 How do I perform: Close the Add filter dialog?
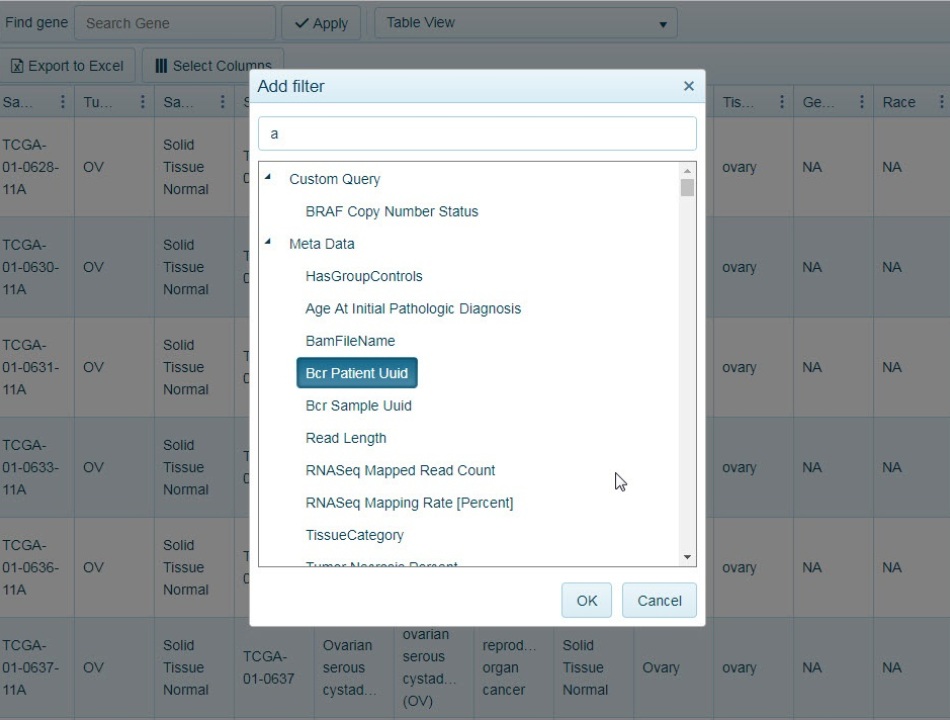pyautogui.click(x=688, y=86)
